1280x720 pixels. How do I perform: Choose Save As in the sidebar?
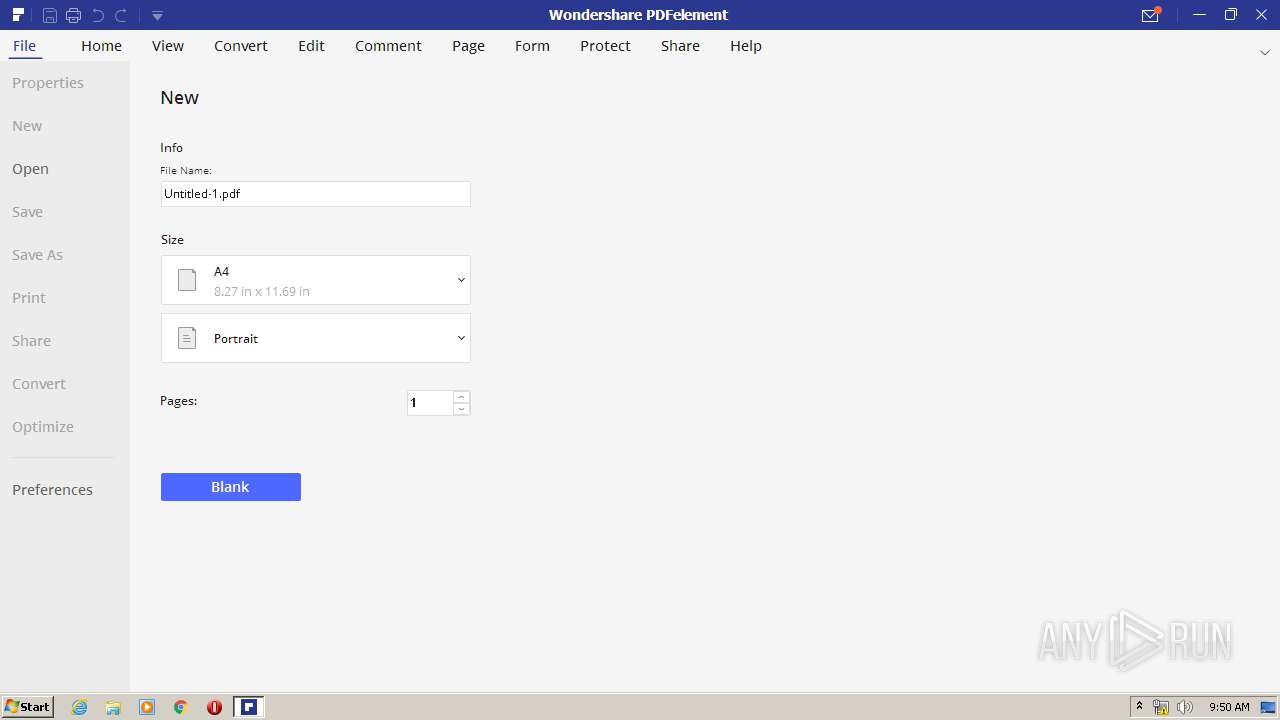click(x=37, y=255)
